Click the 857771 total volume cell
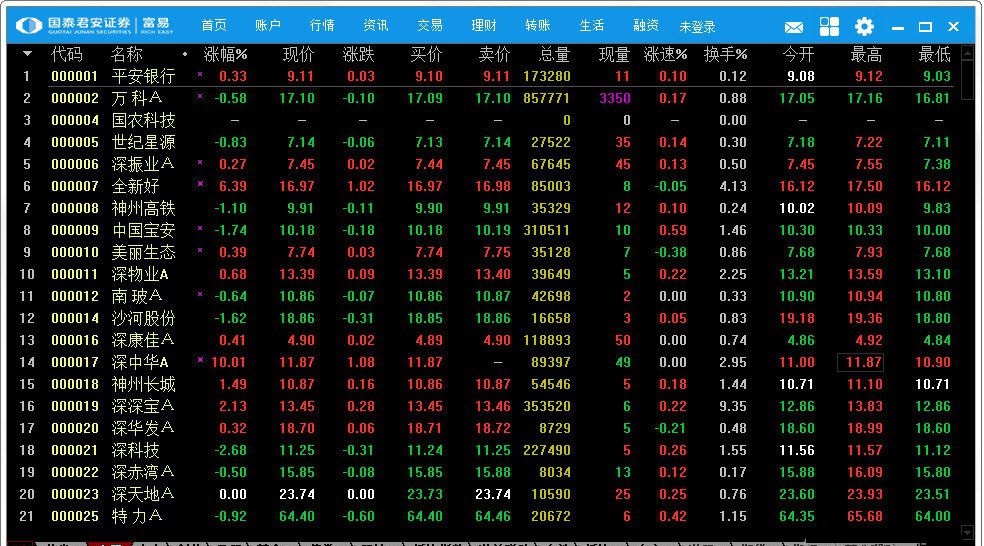 [x=547, y=99]
